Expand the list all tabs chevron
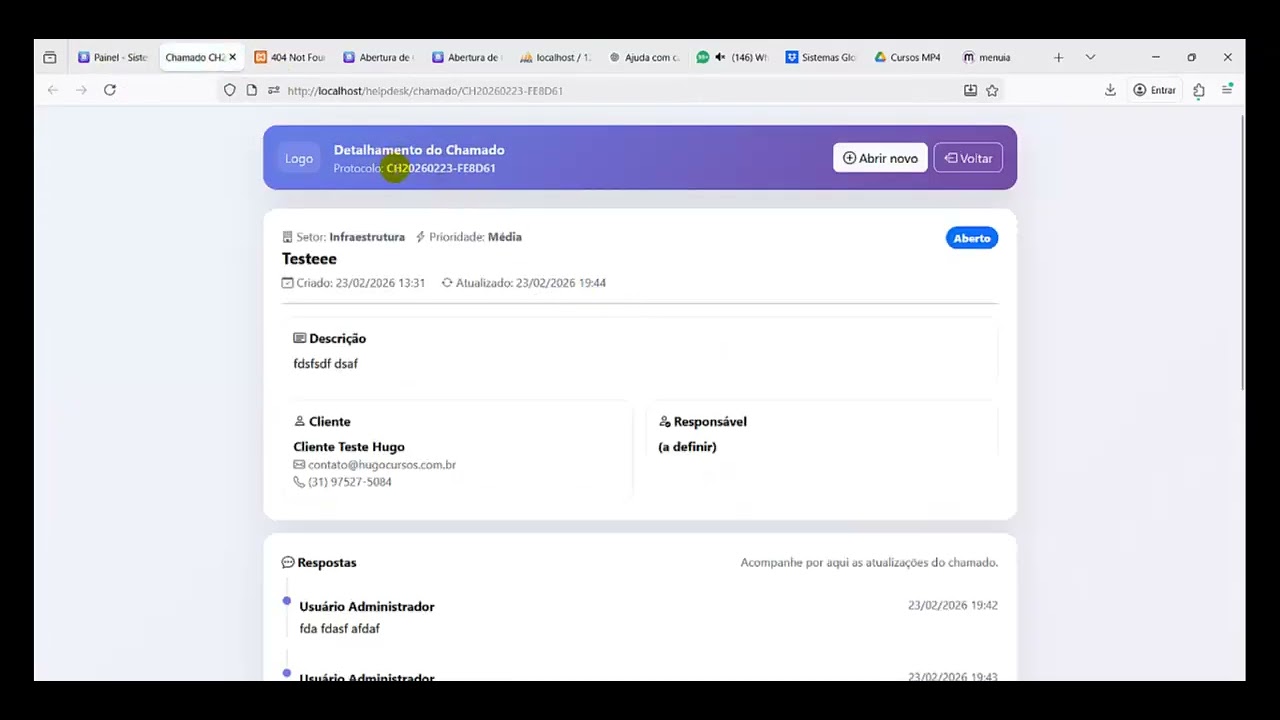This screenshot has height=720, width=1280. (1090, 58)
